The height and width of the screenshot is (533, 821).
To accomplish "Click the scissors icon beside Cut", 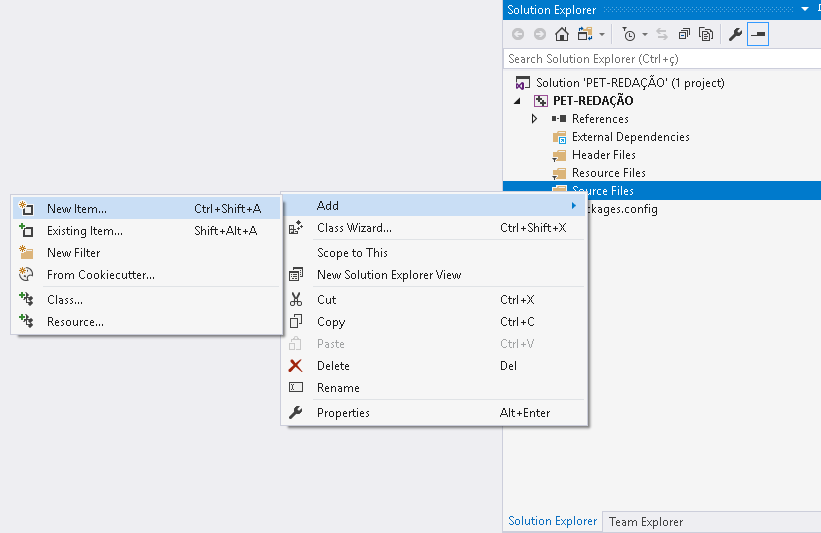I will point(296,300).
